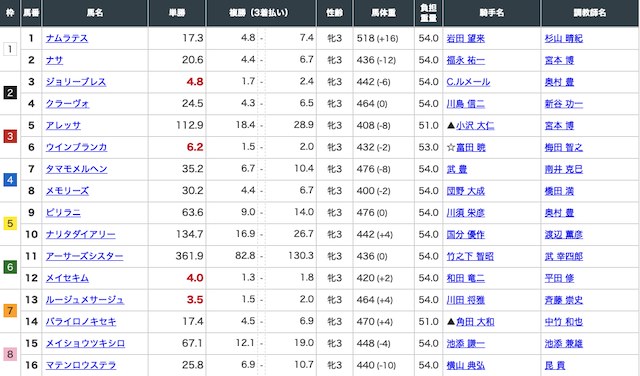Open horse link ジョリーブレス
Viewport: 640px width, 376px height.
point(76,82)
